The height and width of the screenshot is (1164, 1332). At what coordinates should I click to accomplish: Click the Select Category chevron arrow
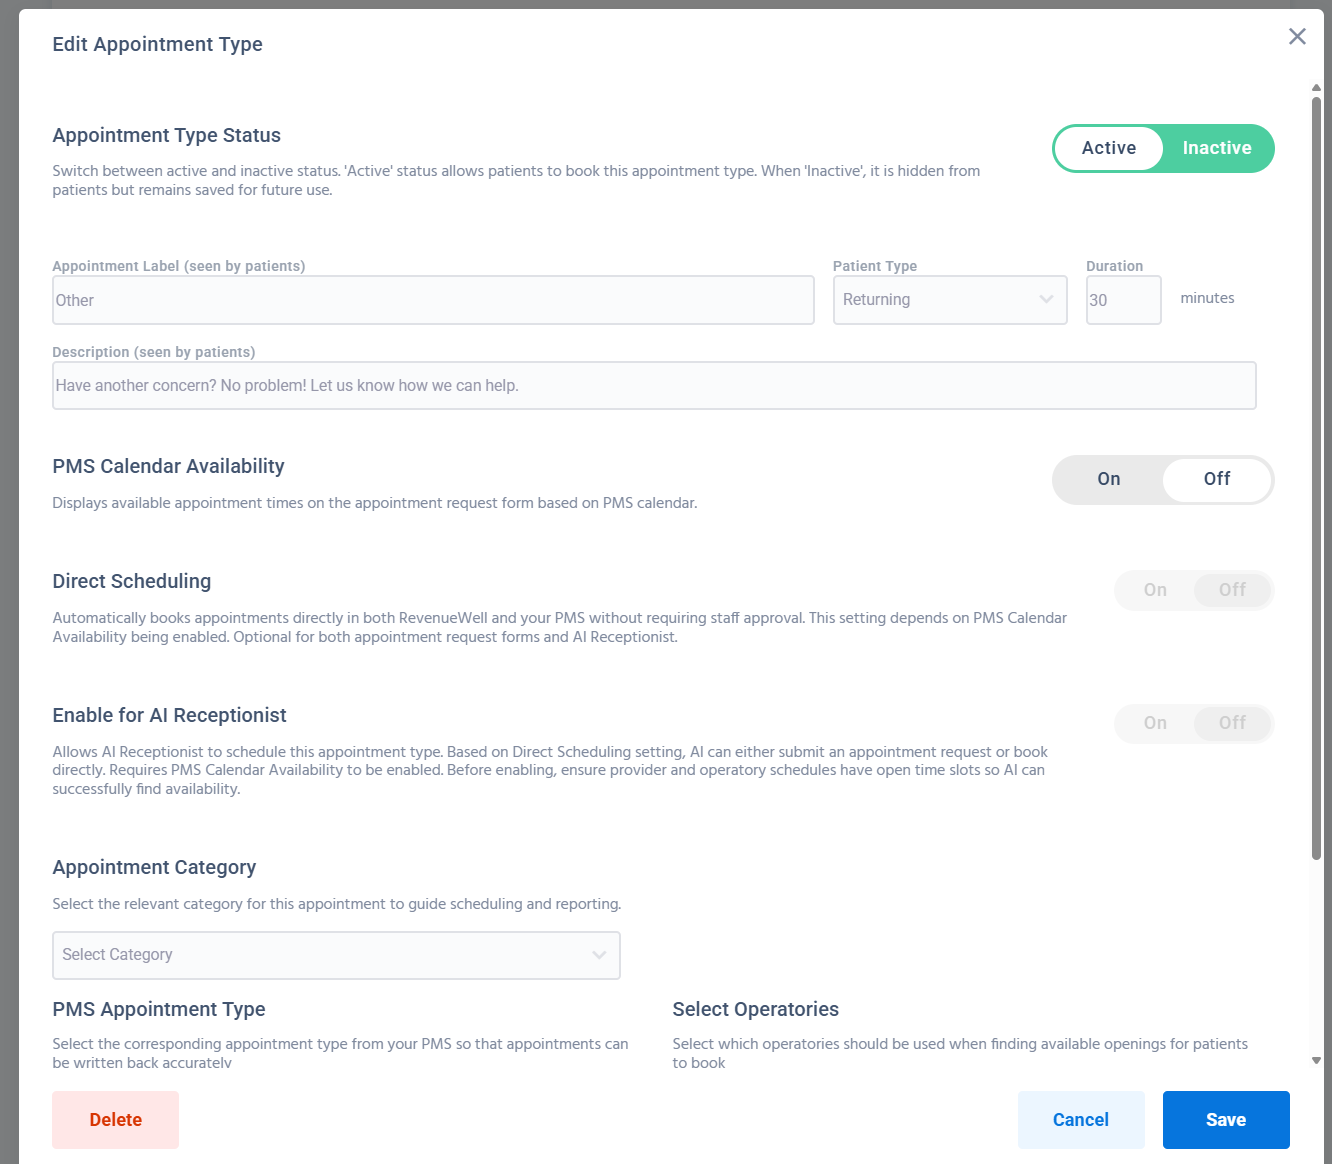(x=599, y=955)
